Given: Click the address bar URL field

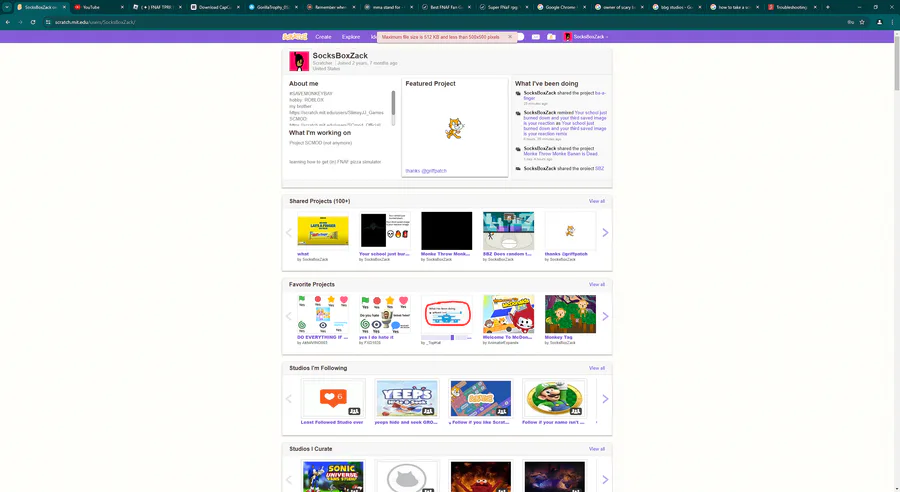Looking at the screenshot, I should tap(448, 22).
